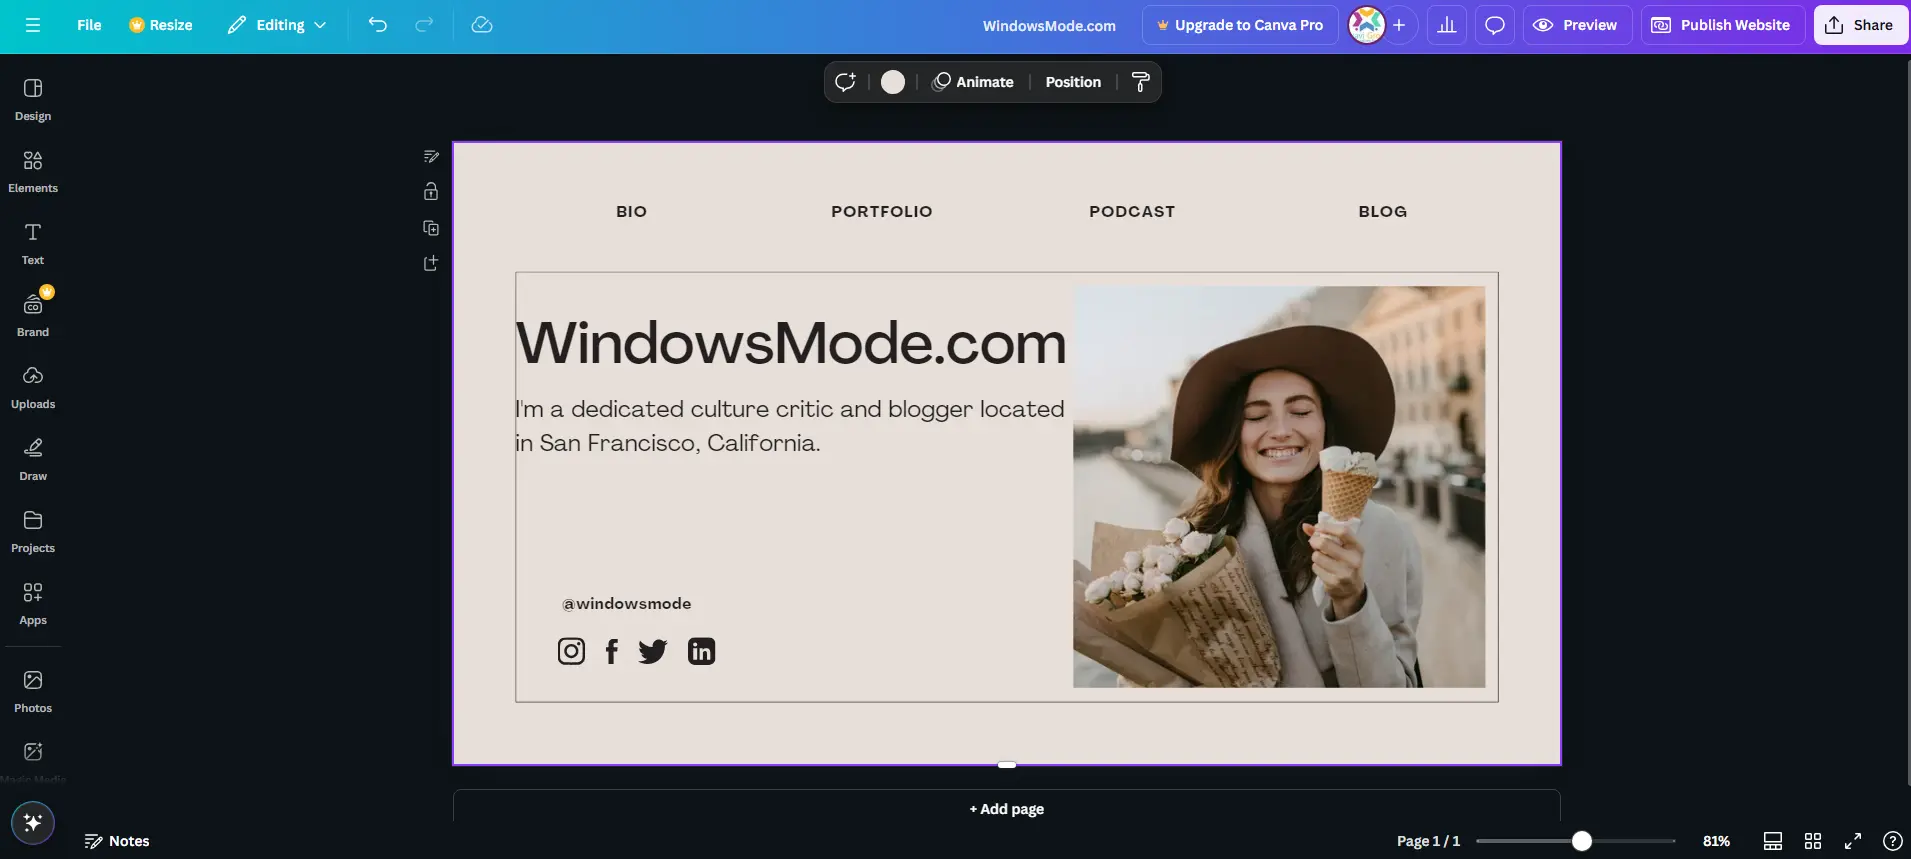This screenshot has width=1911, height=859.
Task: Select the copy style paint roller
Action: click(1140, 82)
